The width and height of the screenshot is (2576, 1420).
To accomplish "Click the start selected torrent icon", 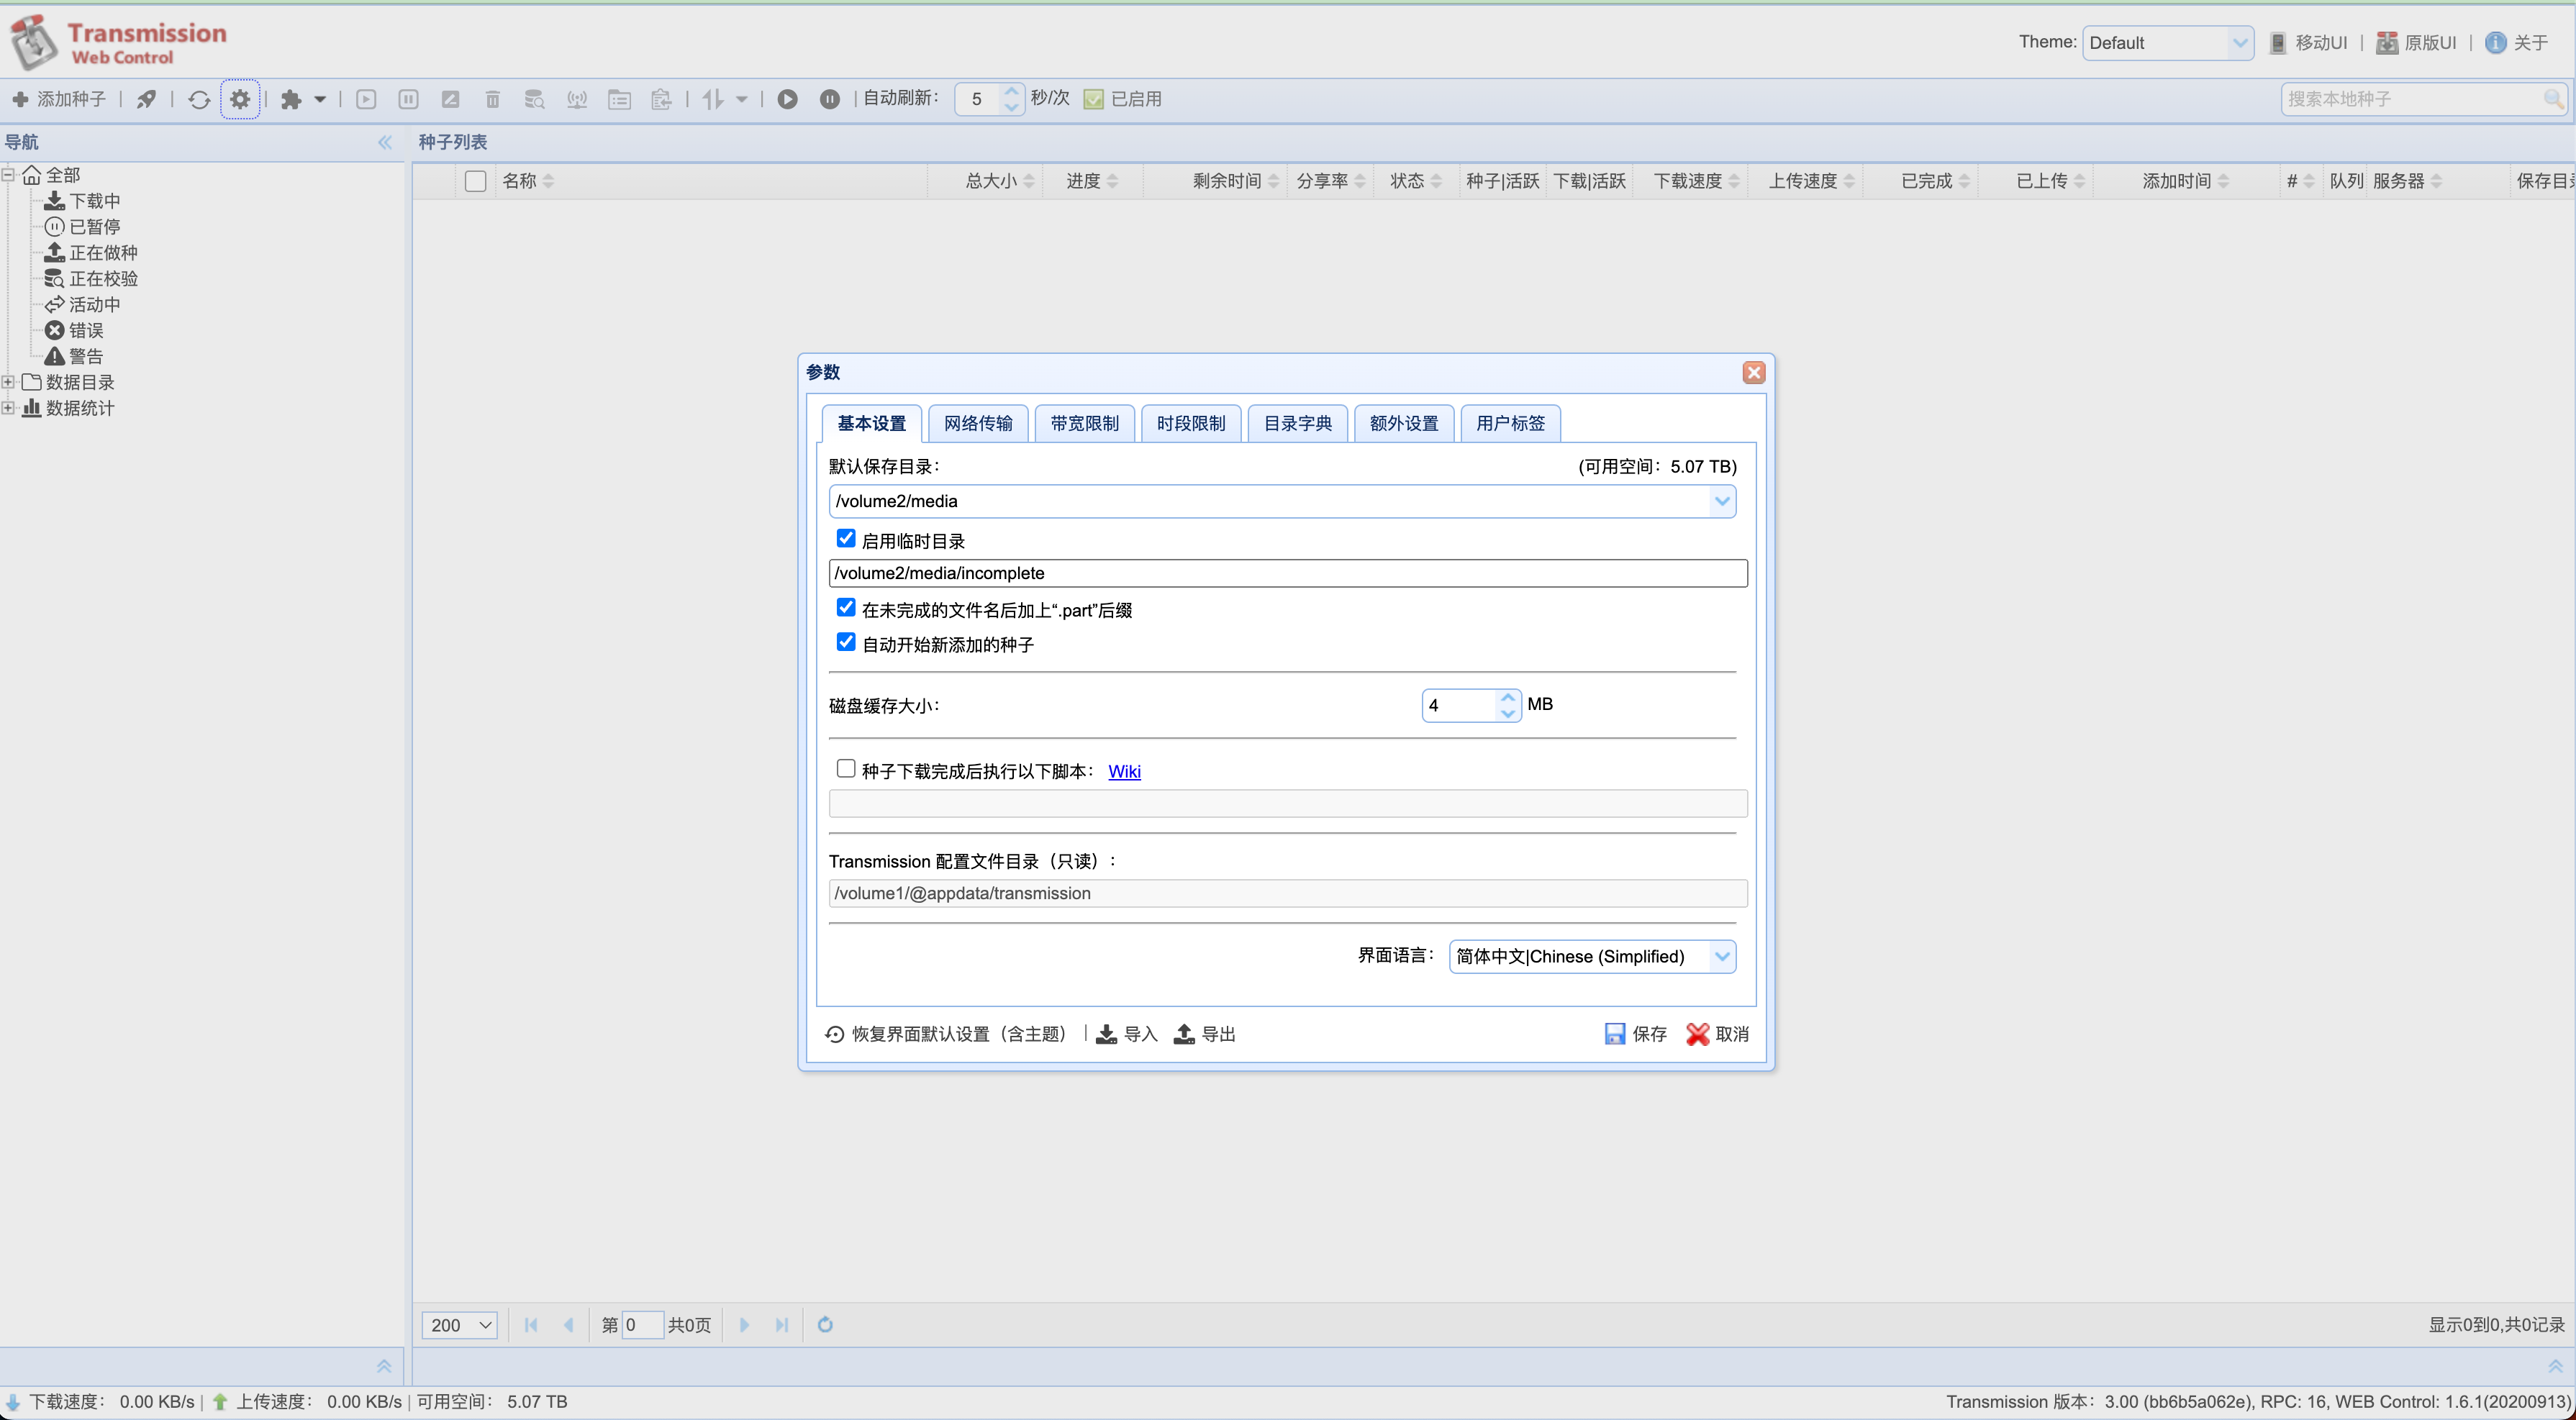I will pyautogui.click(x=366, y=99).
